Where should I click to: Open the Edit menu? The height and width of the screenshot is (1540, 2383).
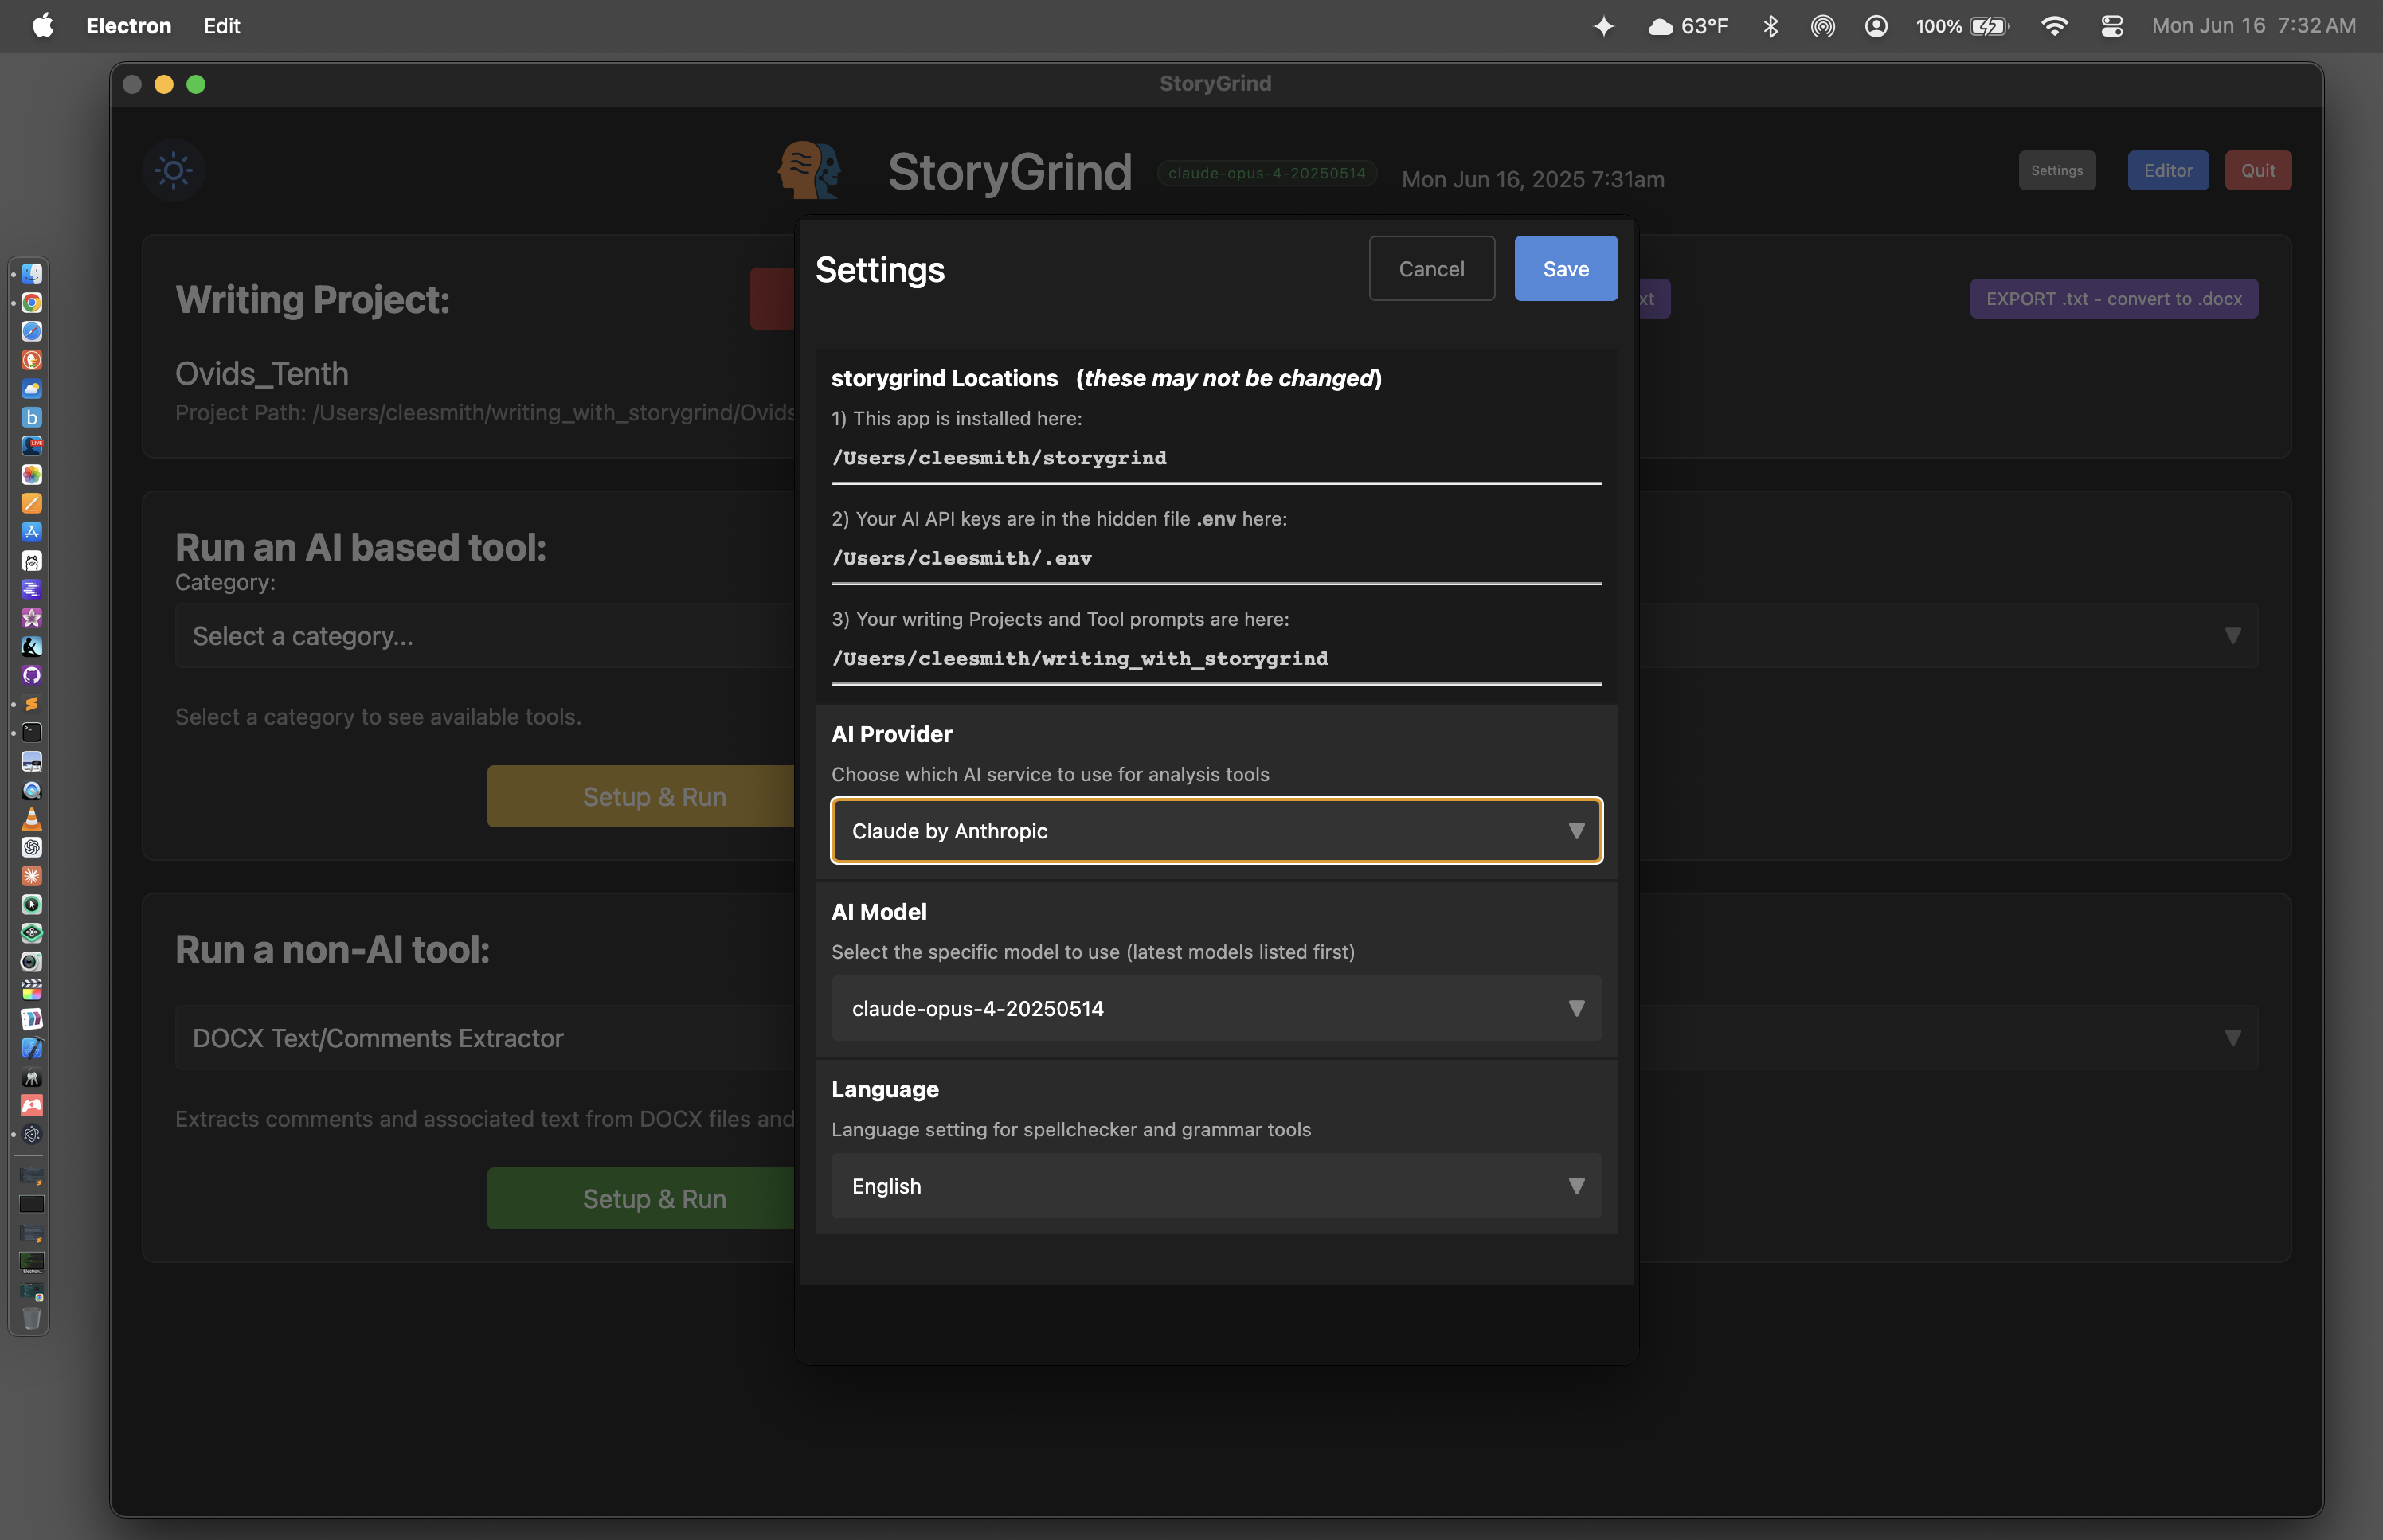222,26
